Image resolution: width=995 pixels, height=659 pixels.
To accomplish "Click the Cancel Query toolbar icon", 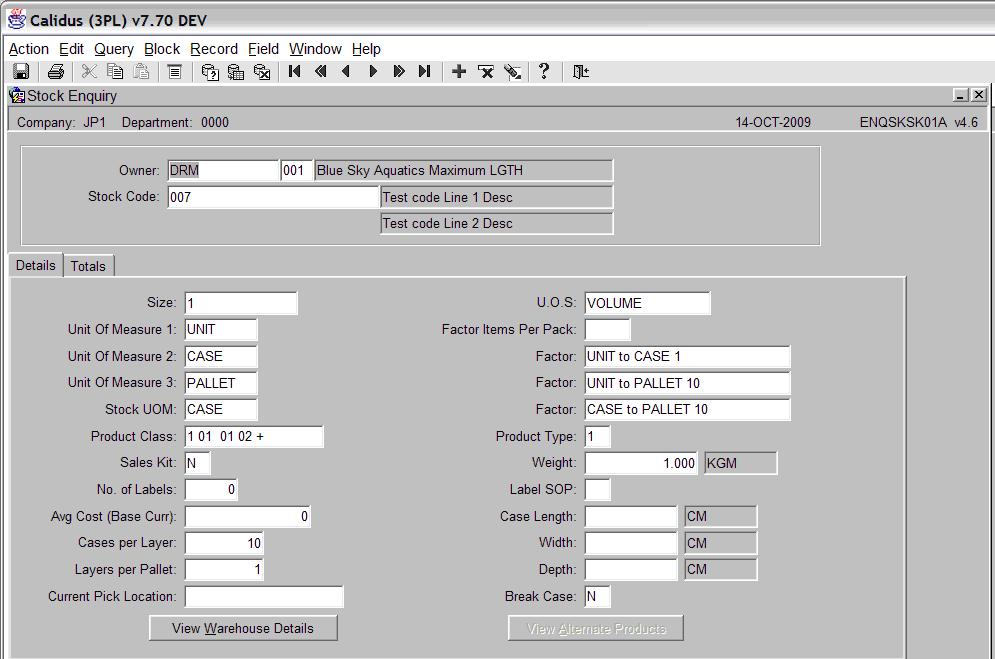I will point(262,72).
